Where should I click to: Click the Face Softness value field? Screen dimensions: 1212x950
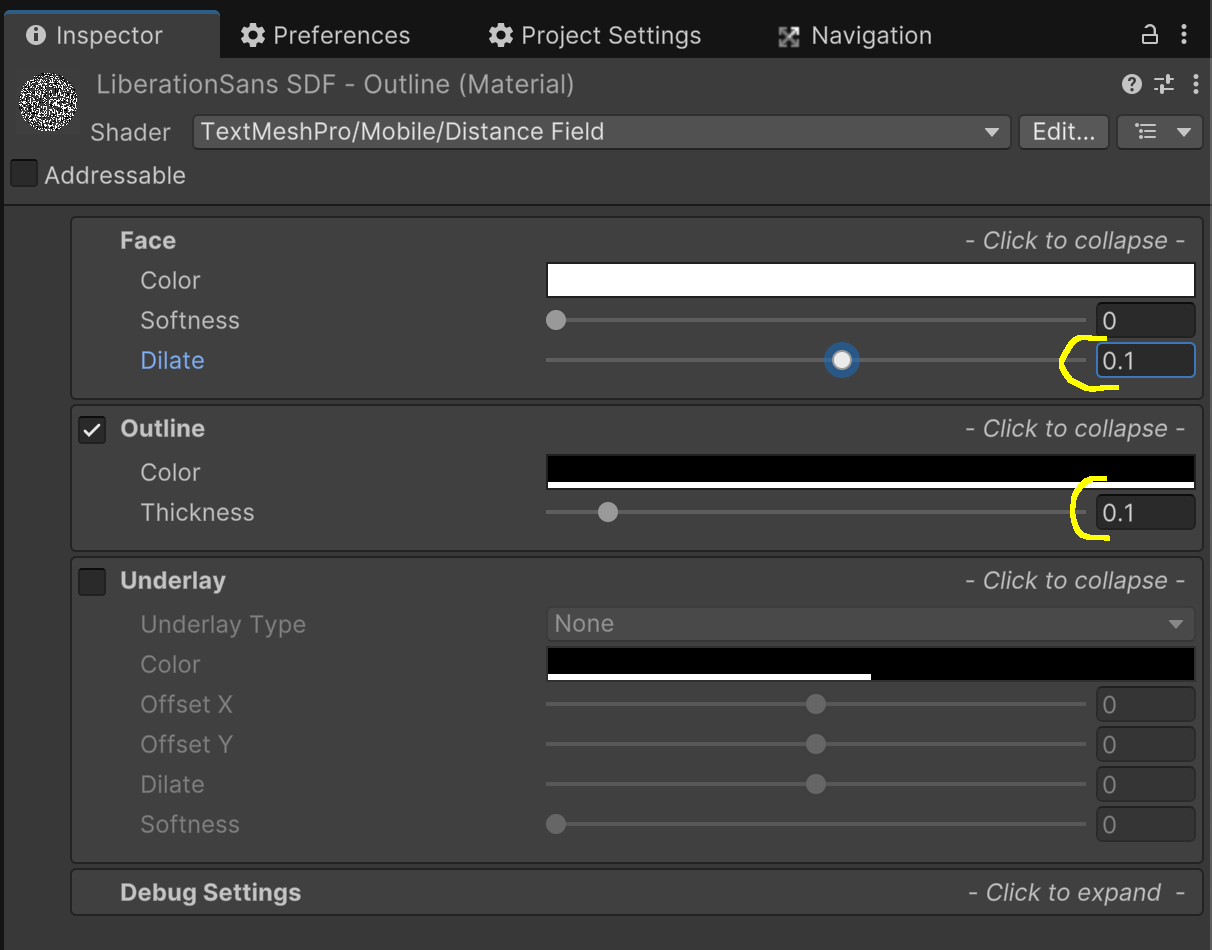(x=1145, y=321)
